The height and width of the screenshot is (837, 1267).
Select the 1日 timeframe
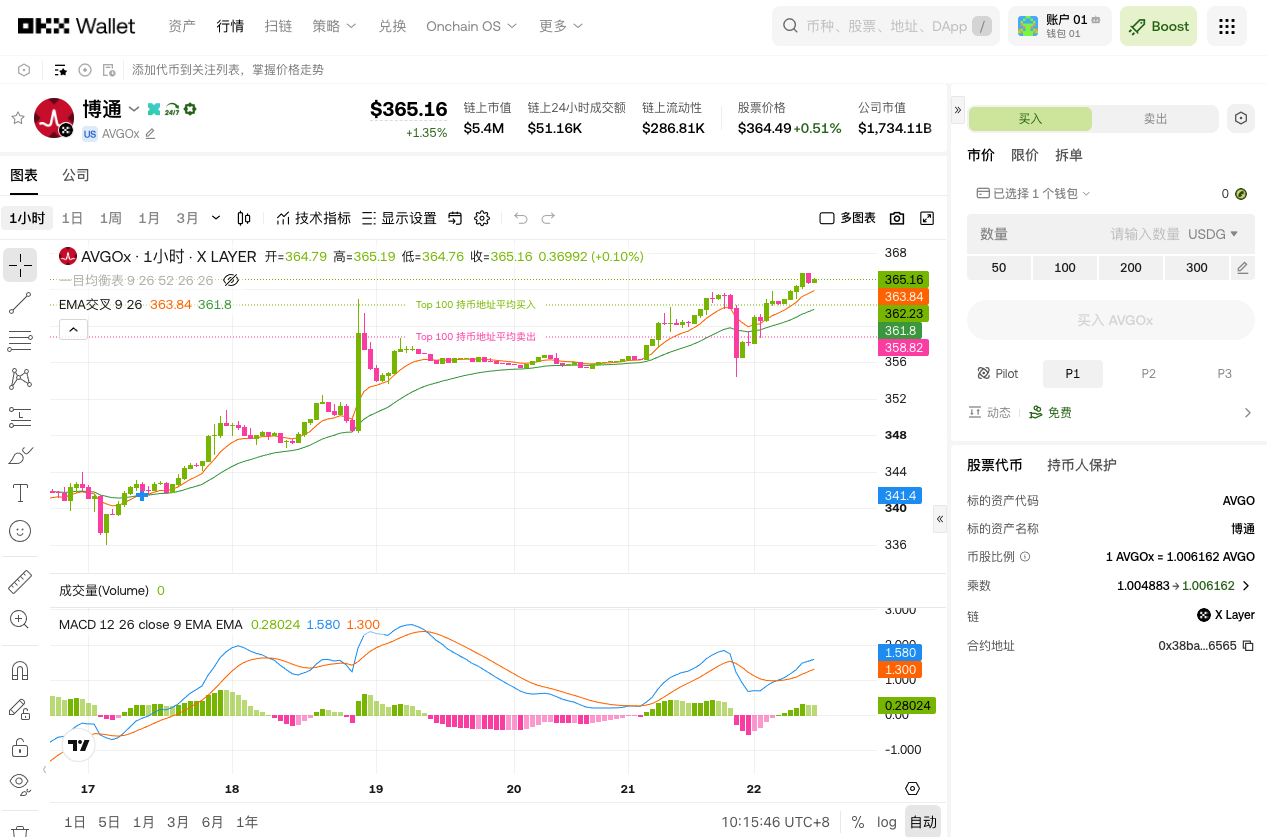[72, 218]
